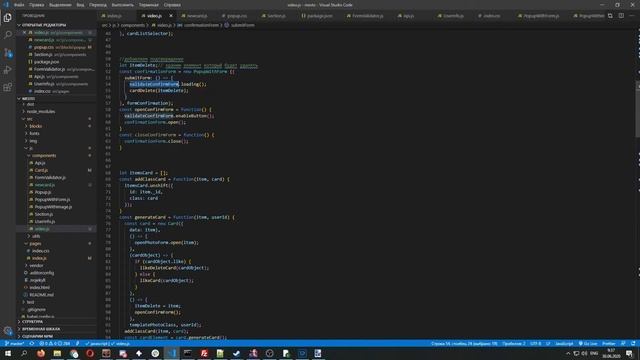Open the Source Control view
The image size is (640, 360).
coord(8,53)
